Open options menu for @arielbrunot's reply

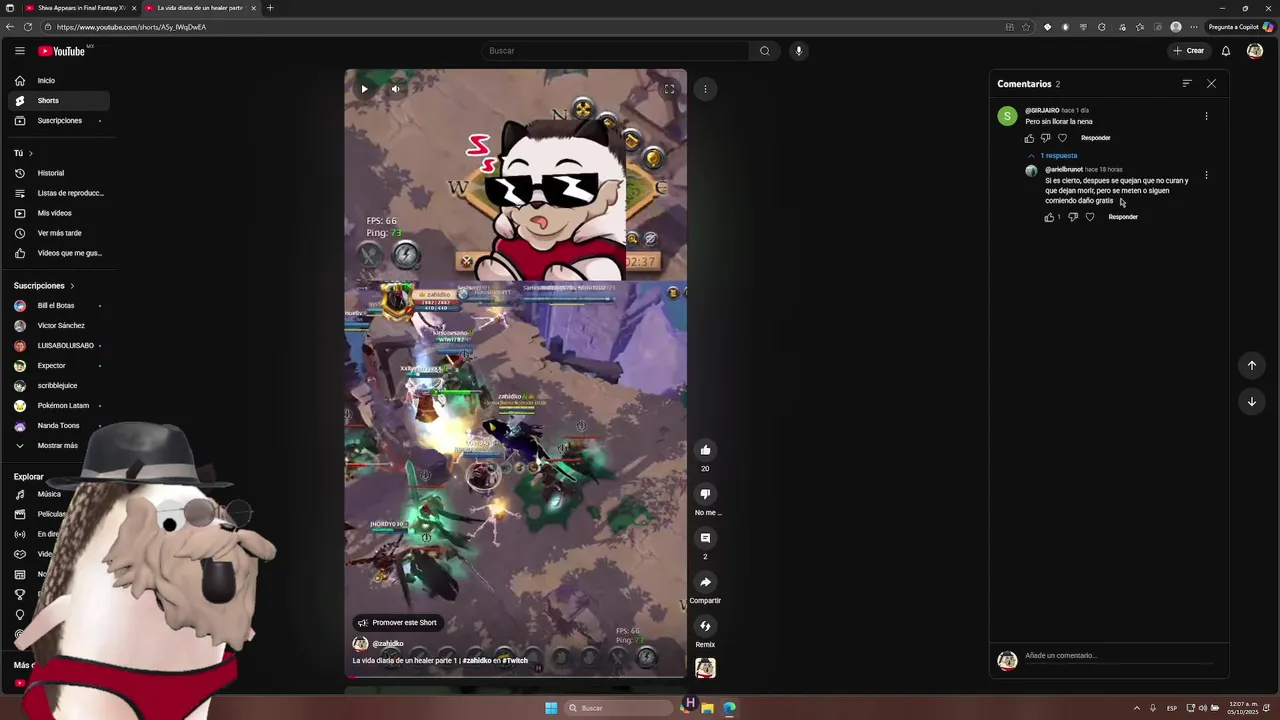point(1206,175)
